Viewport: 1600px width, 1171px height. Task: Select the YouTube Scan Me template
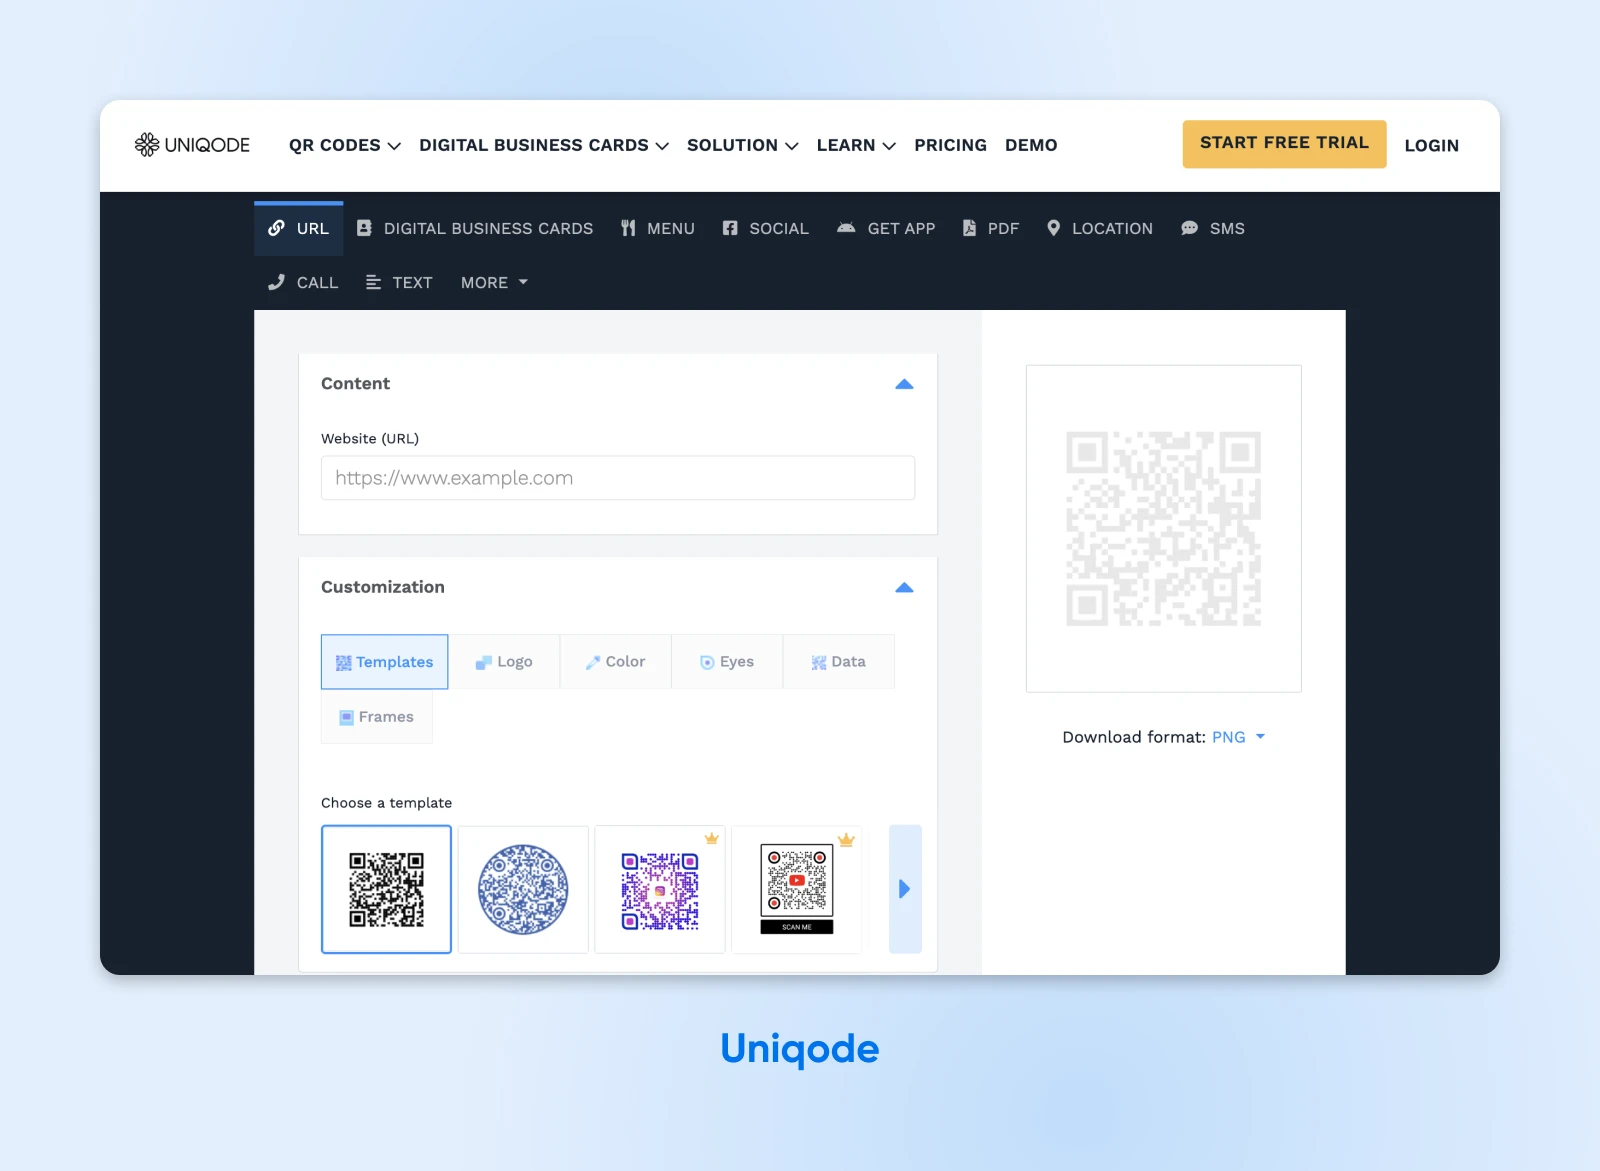point(797,889)
